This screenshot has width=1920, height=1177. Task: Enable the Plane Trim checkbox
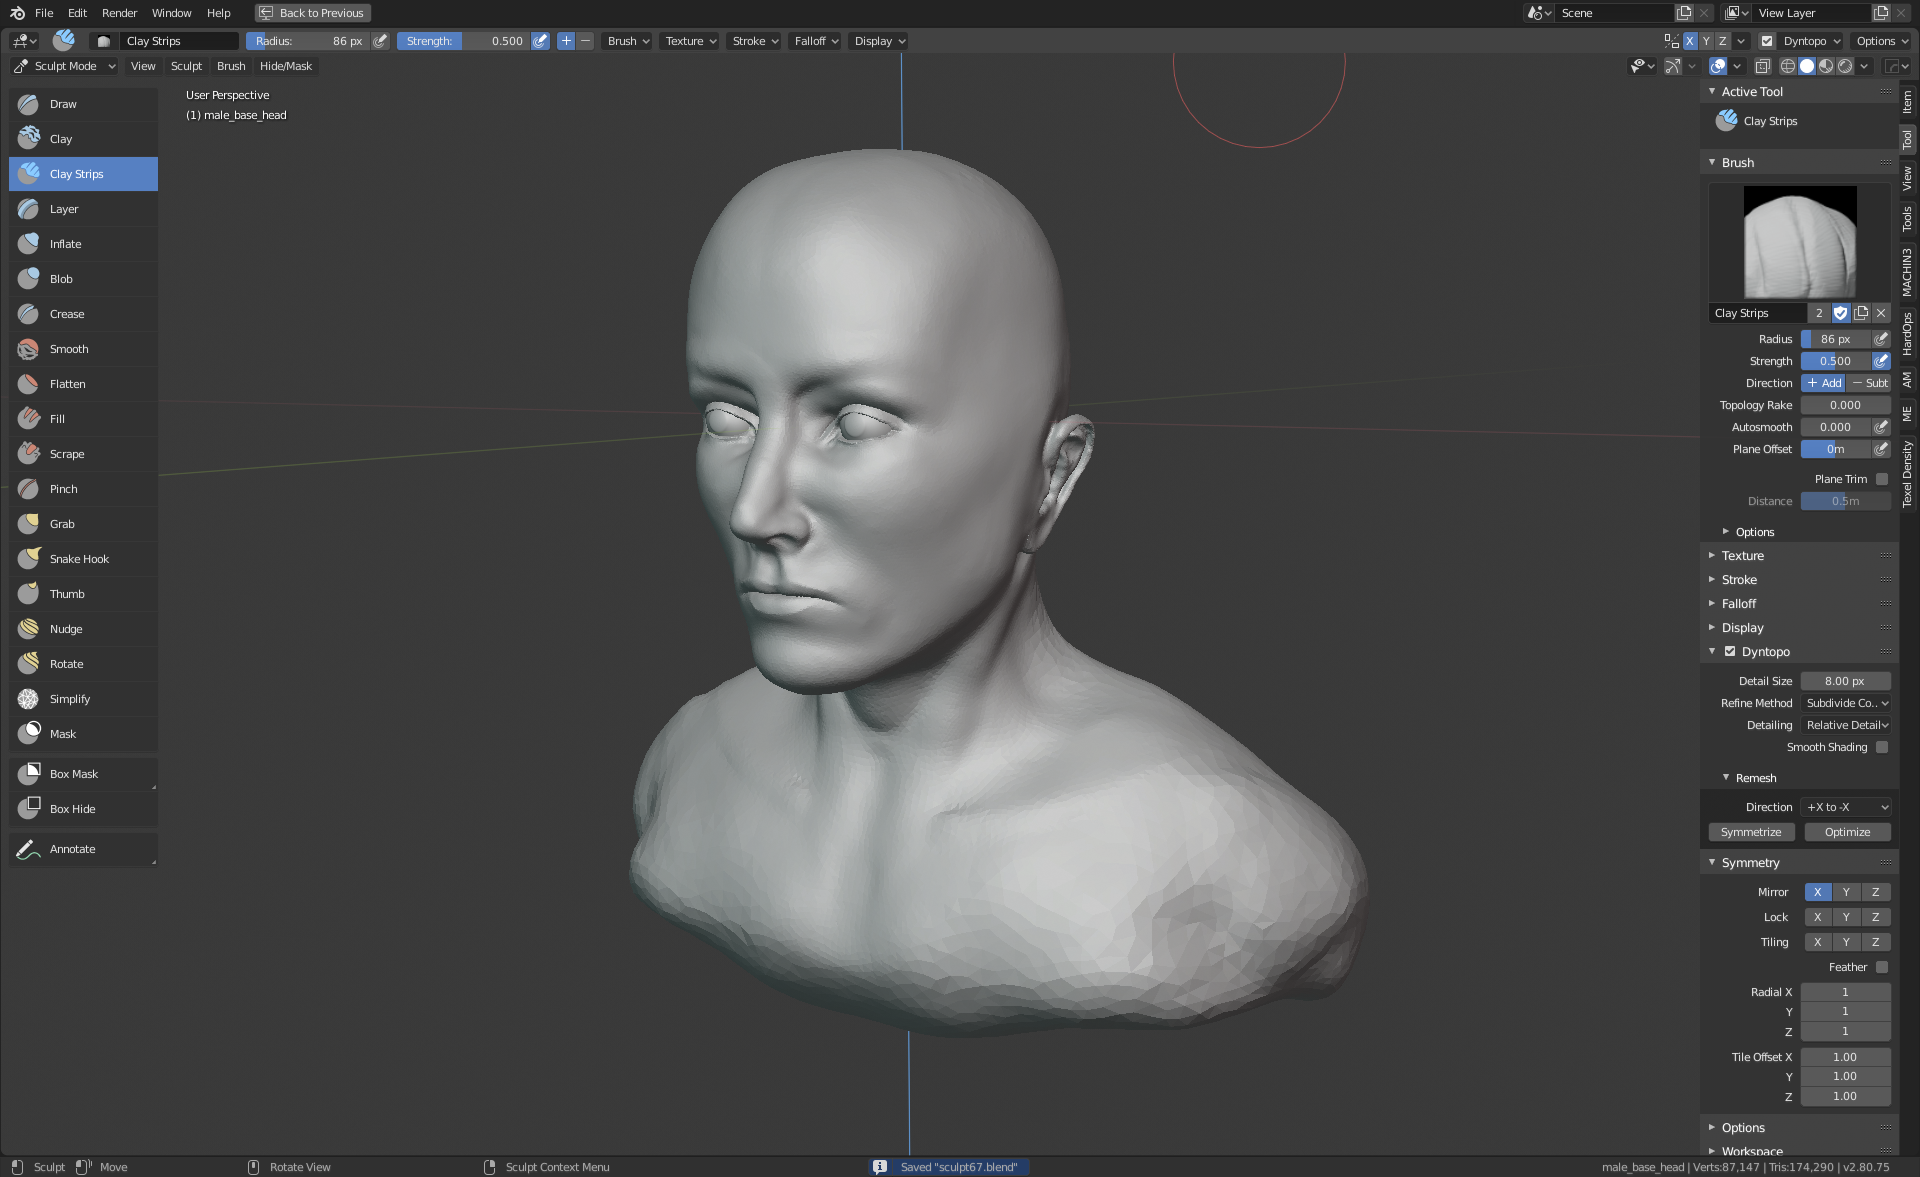[1881, 479]
